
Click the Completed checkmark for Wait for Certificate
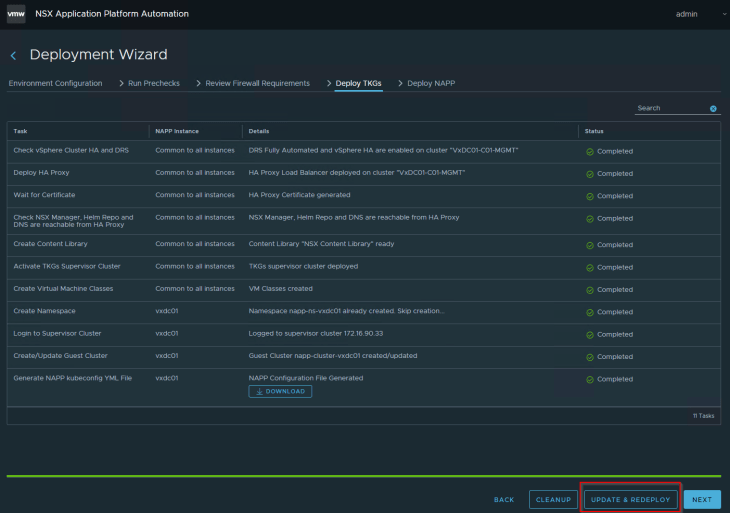click(x=590, y=196)
